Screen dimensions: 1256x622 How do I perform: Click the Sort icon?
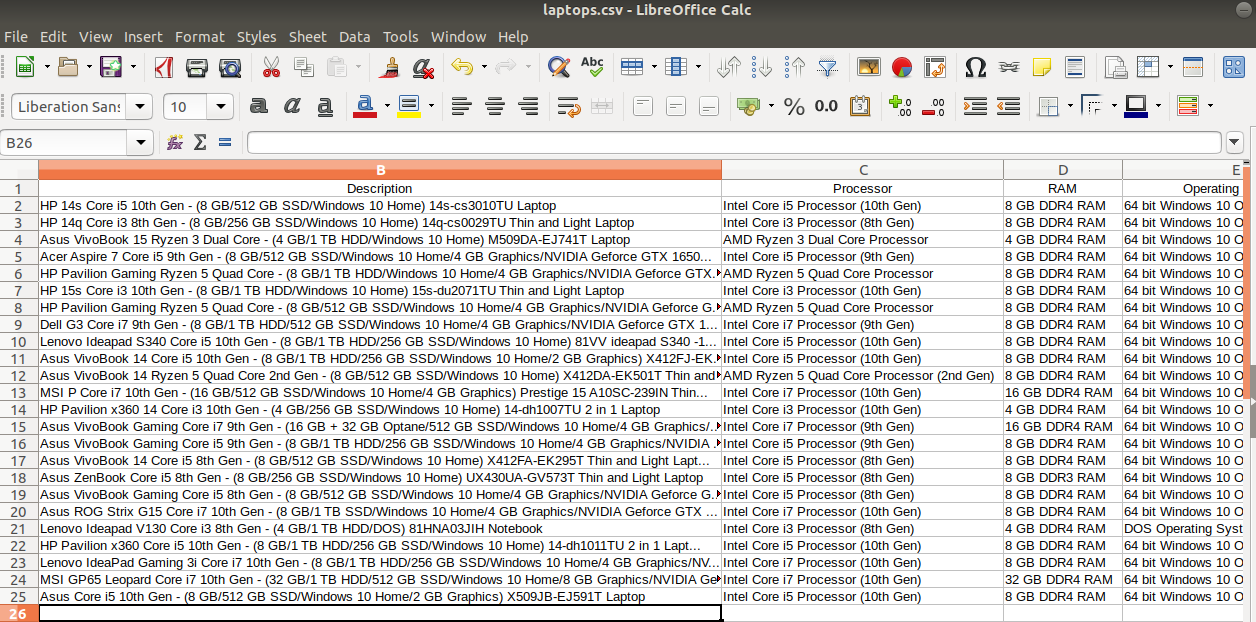[729, 67]
